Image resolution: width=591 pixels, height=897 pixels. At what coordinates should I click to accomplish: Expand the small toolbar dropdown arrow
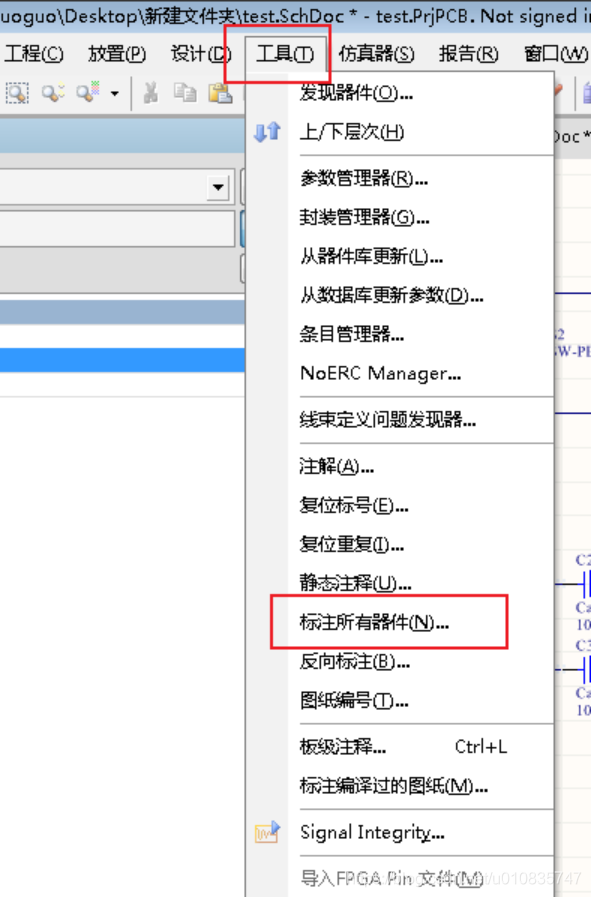point(115,93)
